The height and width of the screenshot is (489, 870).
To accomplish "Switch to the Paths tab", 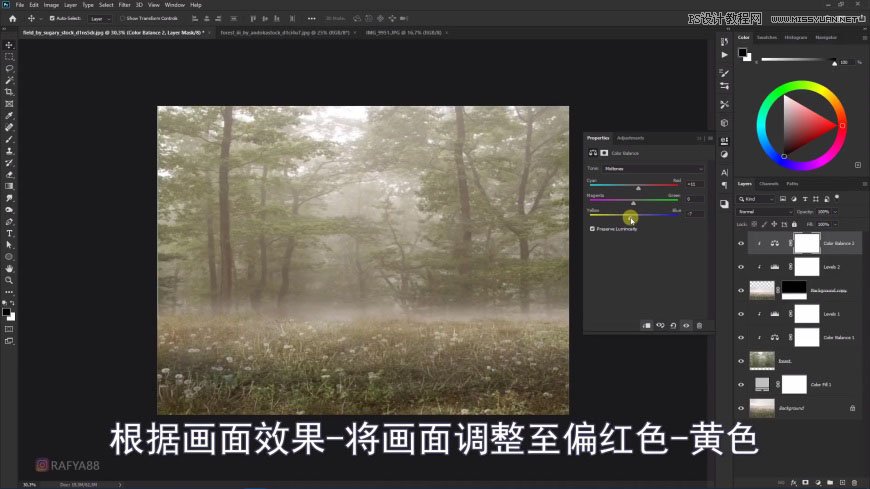I will pos(792,184).
